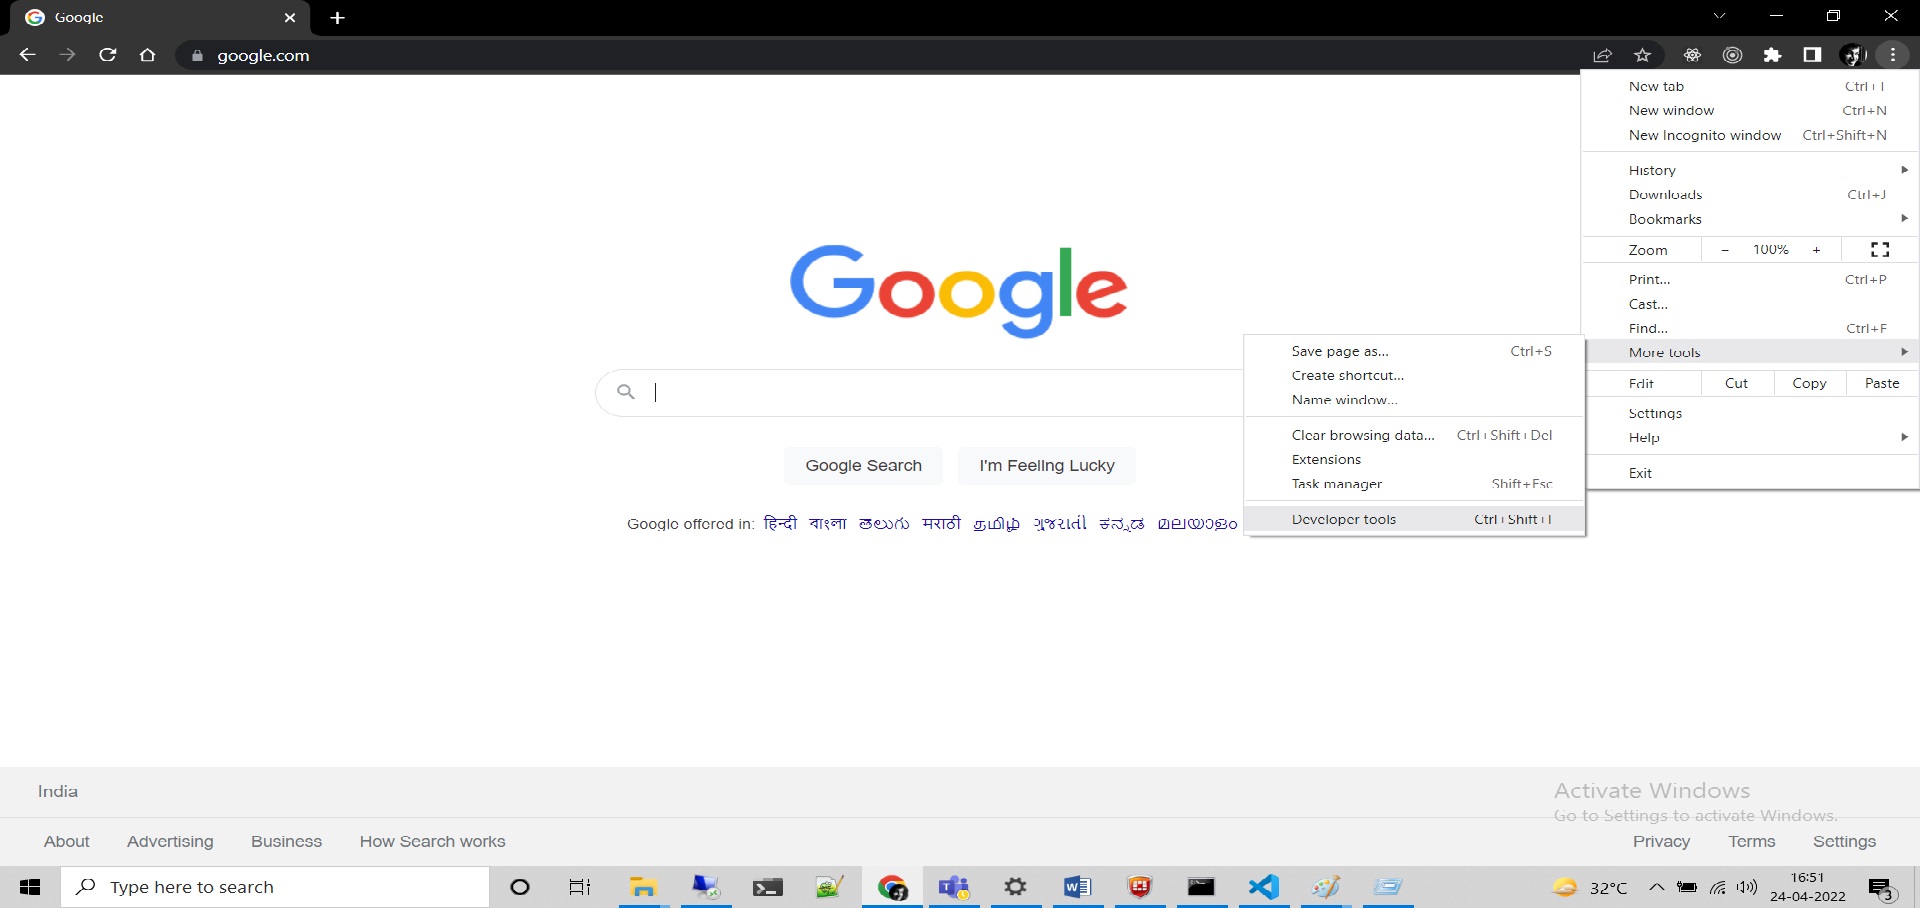This screenshot has width=1920, height=908.
Task: Choose Exit from the Chrome menu
Action: tap(1751, 473)
